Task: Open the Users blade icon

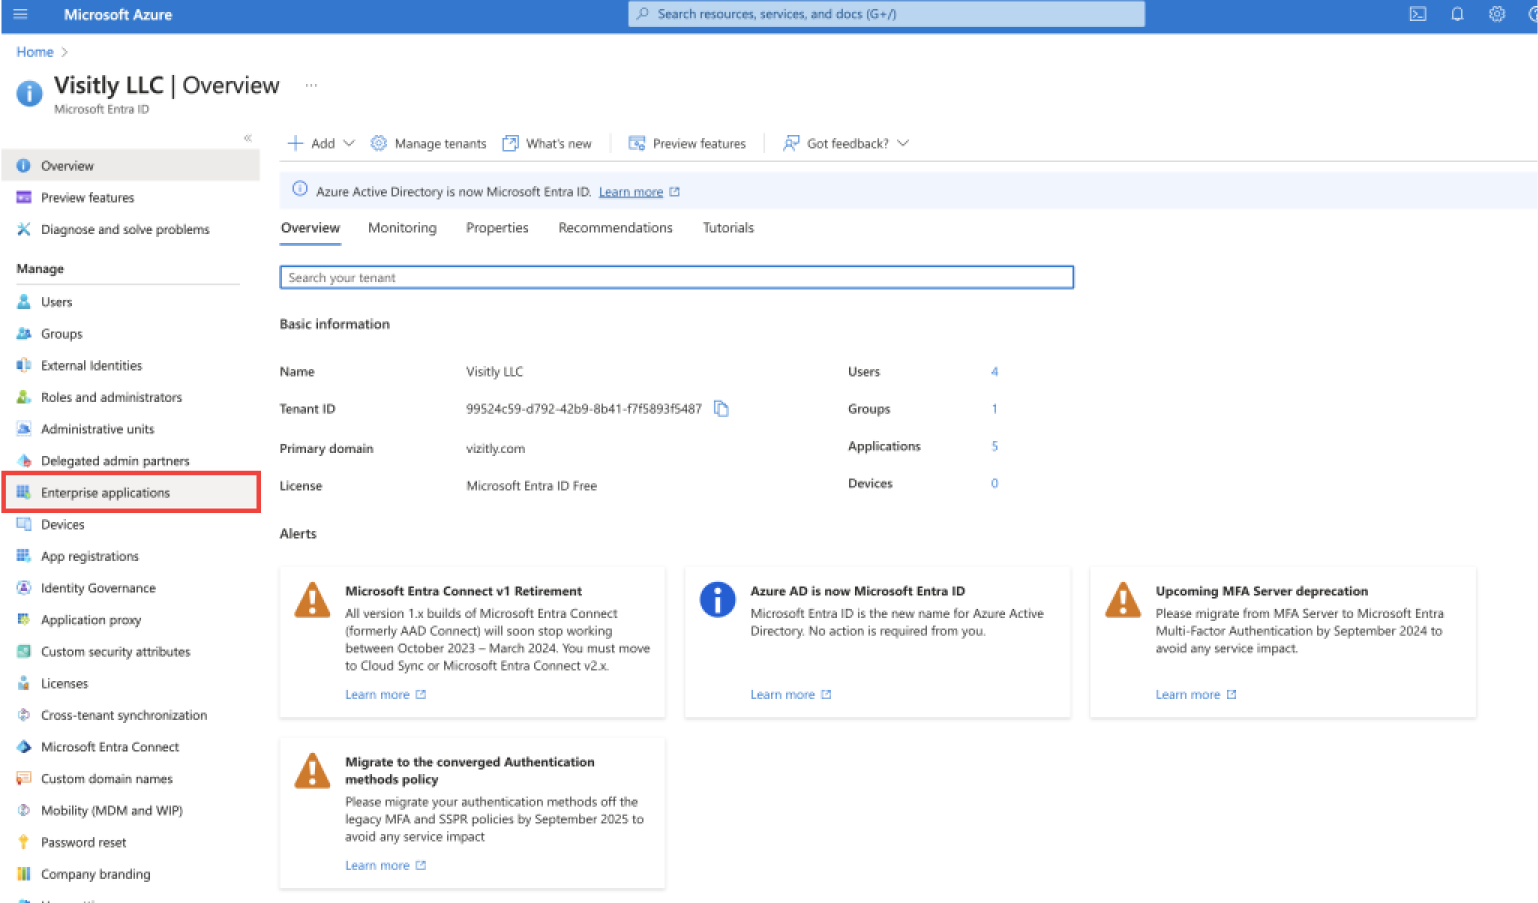Action: [24, 301]
